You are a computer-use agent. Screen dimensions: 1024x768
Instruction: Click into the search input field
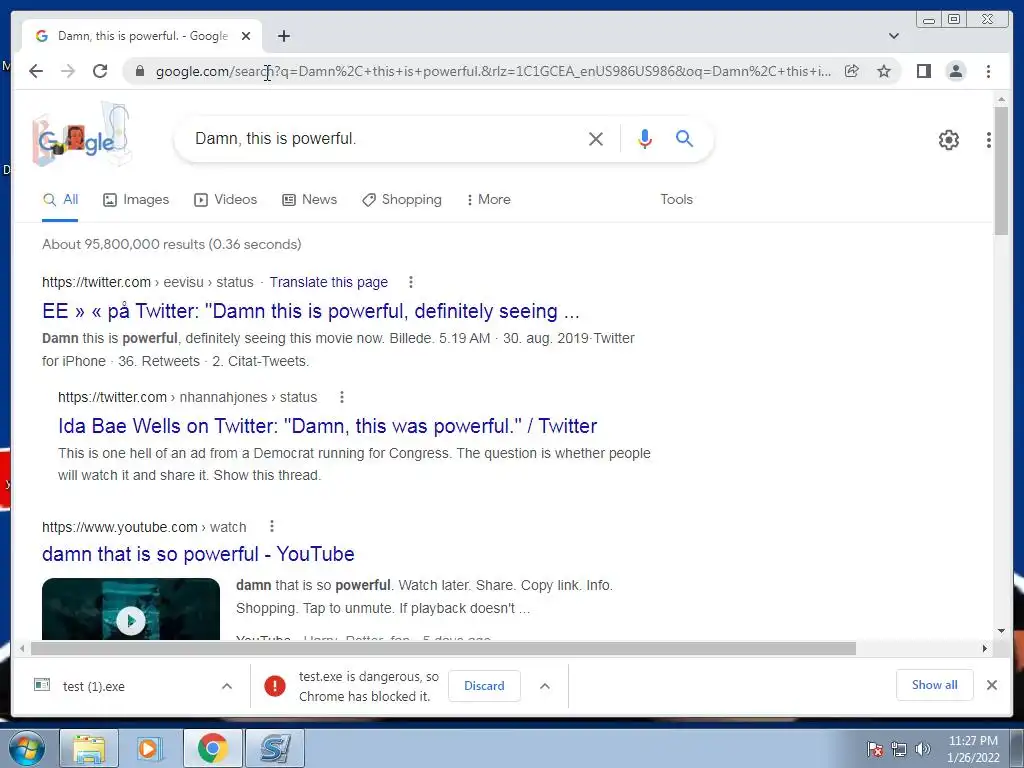pyautogui.click(x=385, y=138)
